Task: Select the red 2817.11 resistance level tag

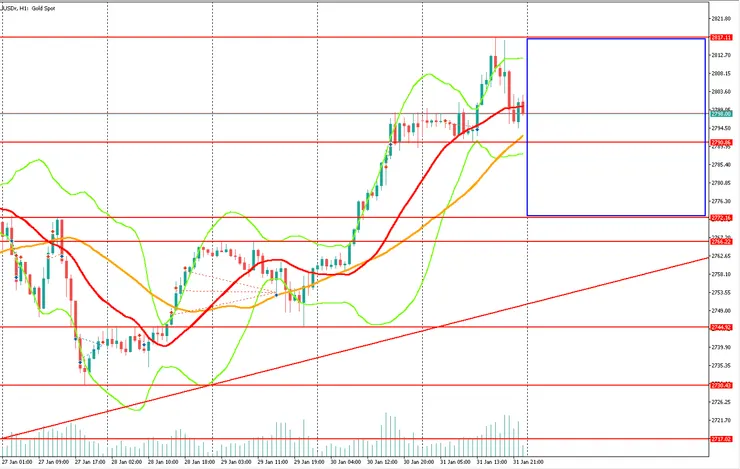Action: (x=721, y=37)
